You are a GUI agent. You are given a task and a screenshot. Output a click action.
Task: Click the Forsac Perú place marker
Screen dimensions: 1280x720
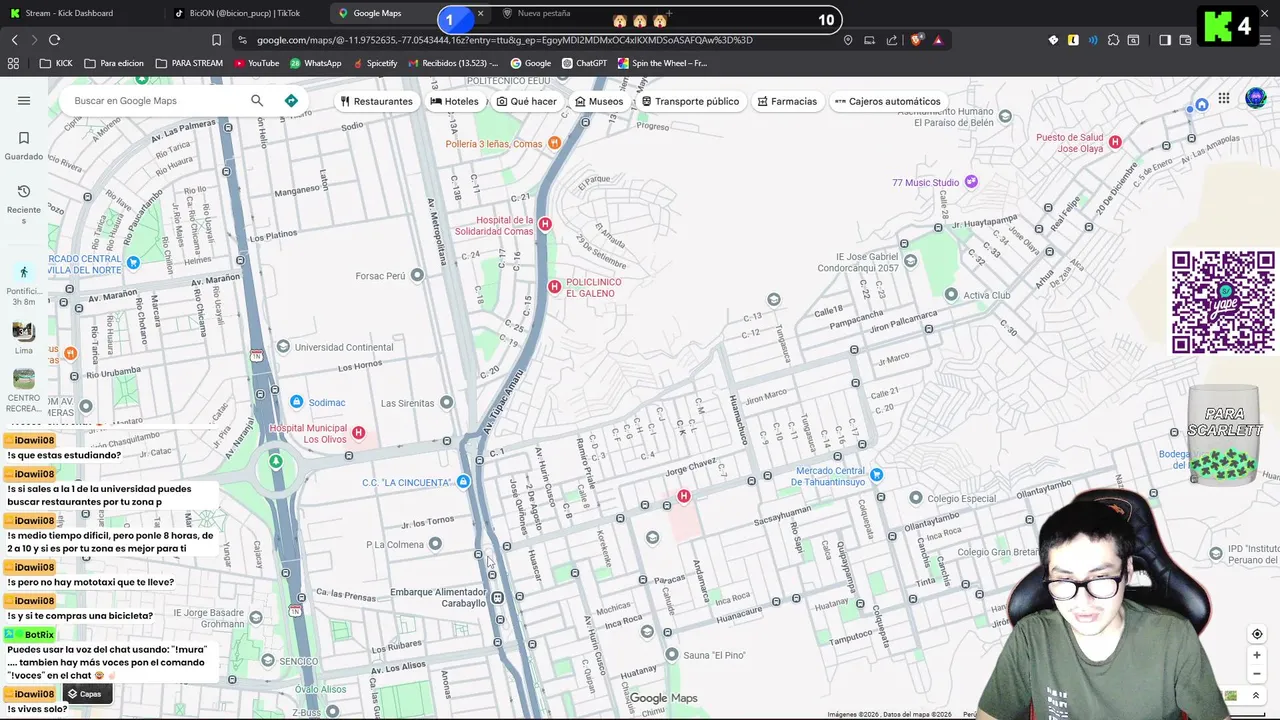point(417,275)
